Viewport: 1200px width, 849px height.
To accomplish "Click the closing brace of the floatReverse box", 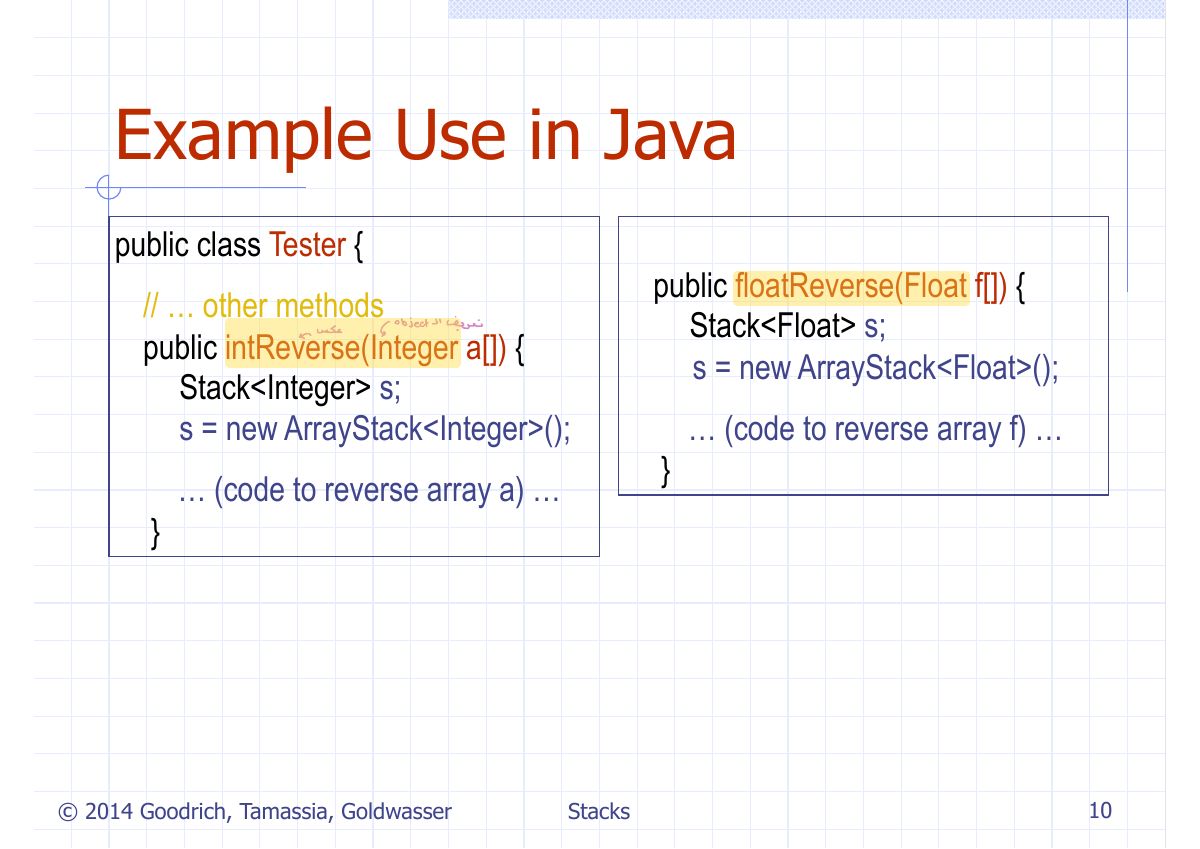I will pyautogui.click(x=667, y=470).
